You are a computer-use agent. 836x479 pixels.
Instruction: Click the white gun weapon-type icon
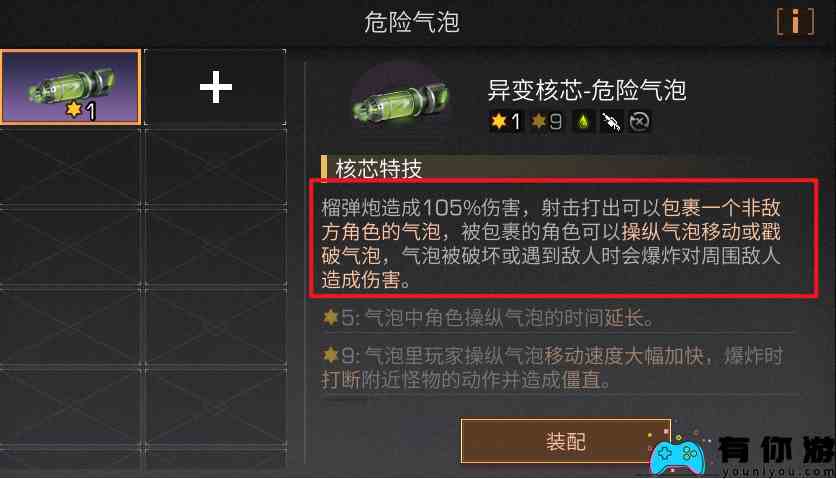pos(611,122)
